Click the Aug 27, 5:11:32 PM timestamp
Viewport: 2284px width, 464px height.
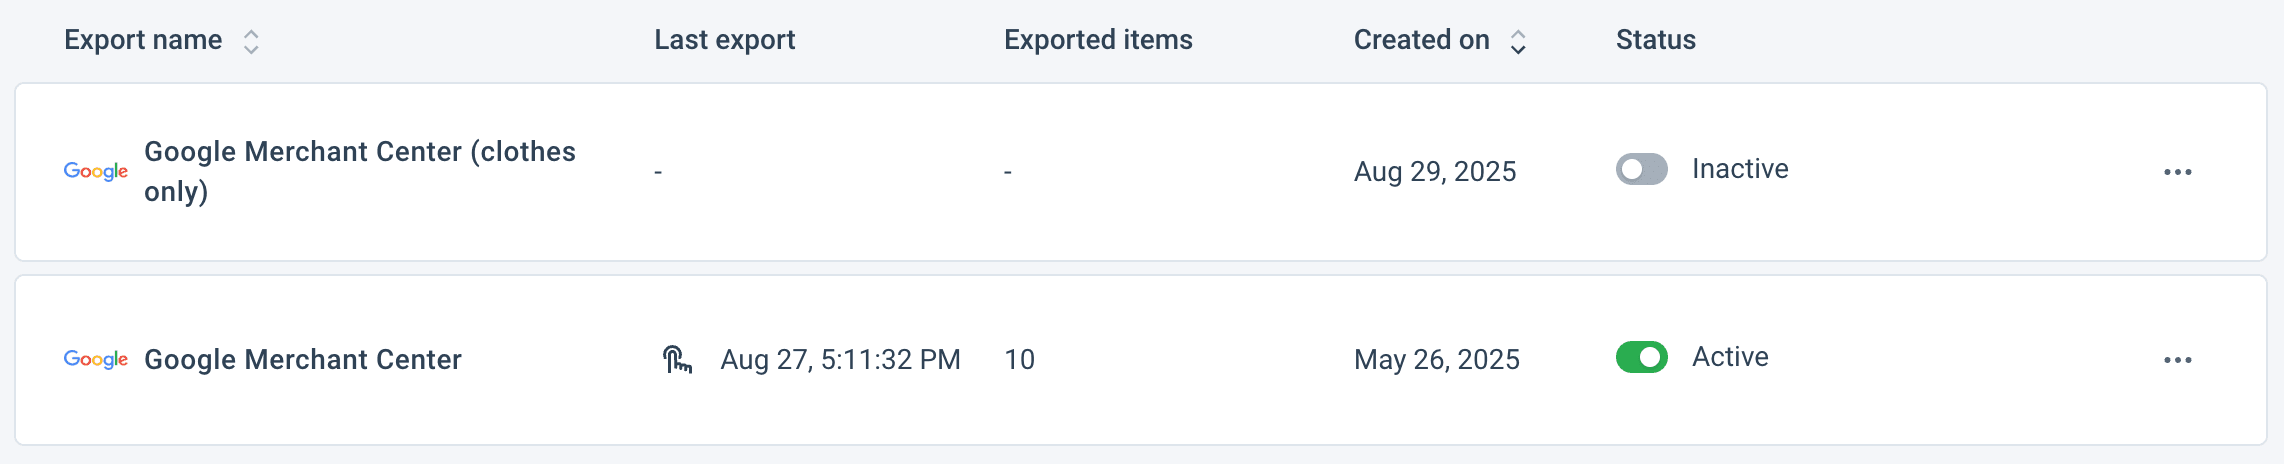tap(840, 359)
